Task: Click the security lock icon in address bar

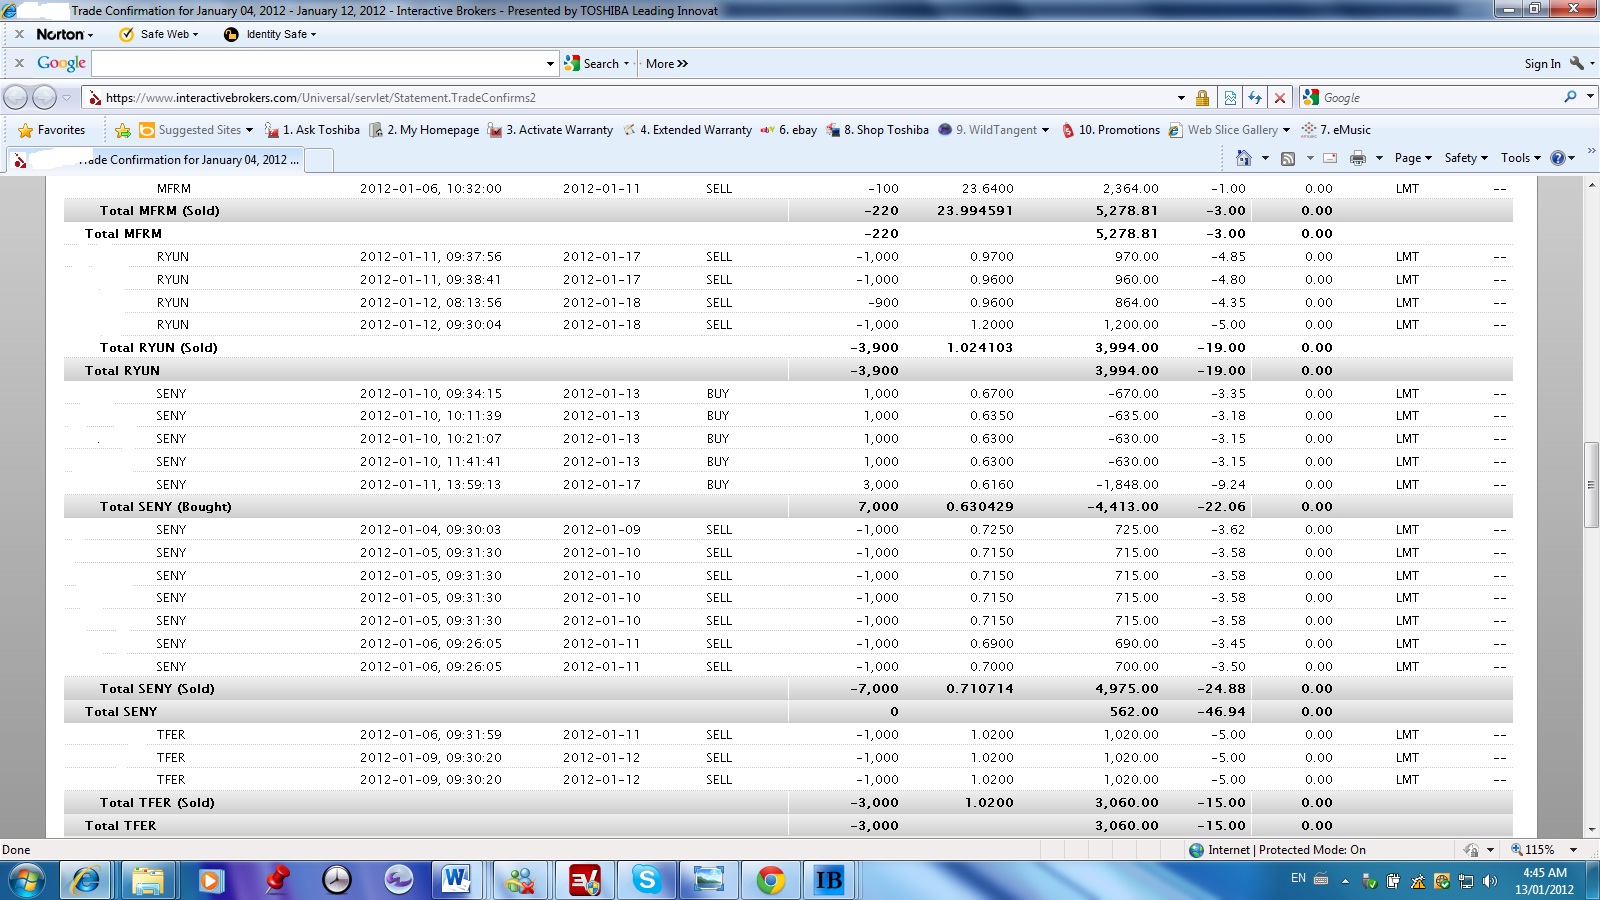Action: click(1202, 98)
